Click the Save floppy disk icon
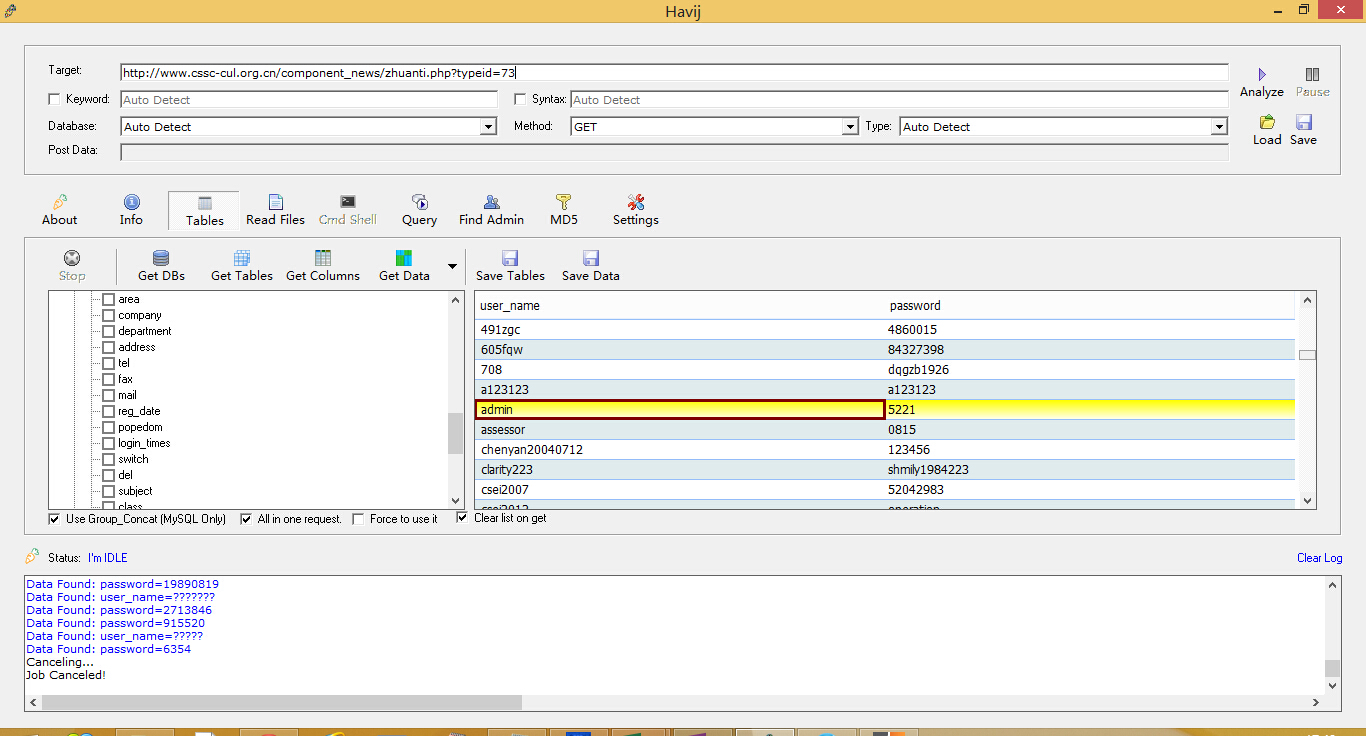Image resolution: width=1366 pixels, height=736 pixels. coord(1303,122)
